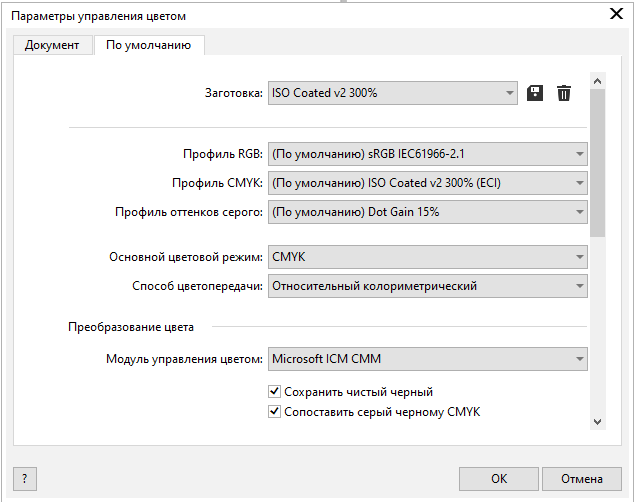
Task: Expand the 'Способ цветопередачи' dropdown
Action: coord(428,286)
